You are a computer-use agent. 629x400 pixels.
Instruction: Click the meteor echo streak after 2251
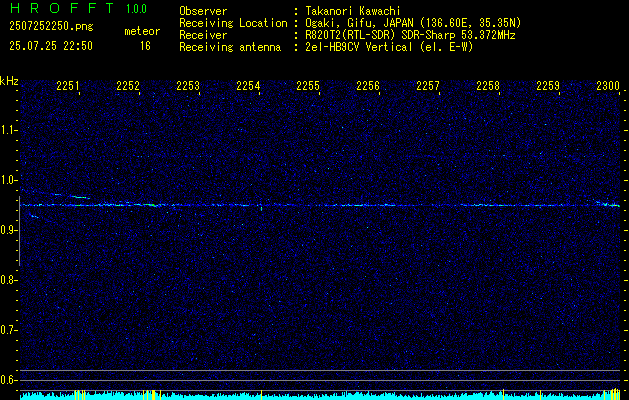click(80, 197)
